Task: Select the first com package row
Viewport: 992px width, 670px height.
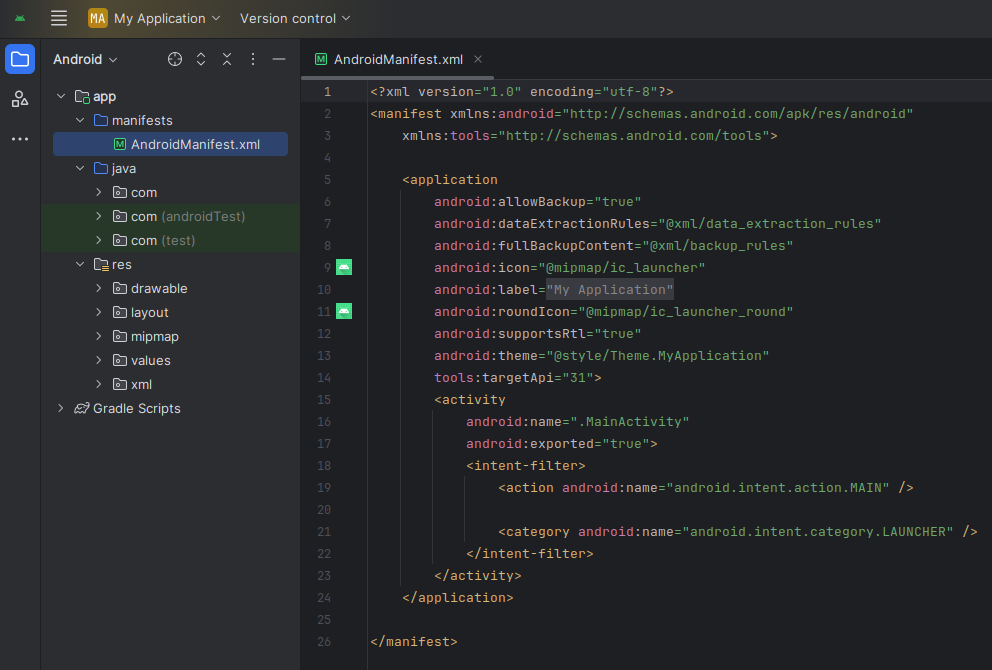Action: pos(170,192)
